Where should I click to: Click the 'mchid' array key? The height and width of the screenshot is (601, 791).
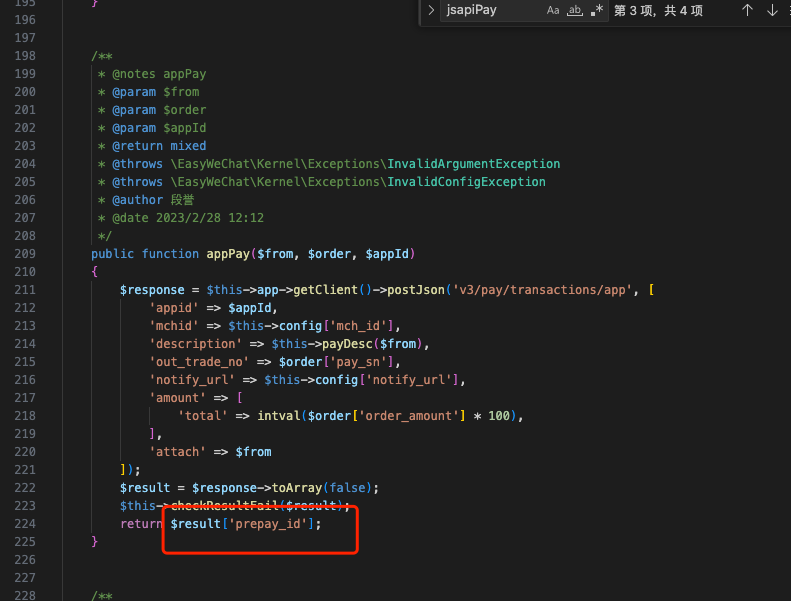point(174,326)
